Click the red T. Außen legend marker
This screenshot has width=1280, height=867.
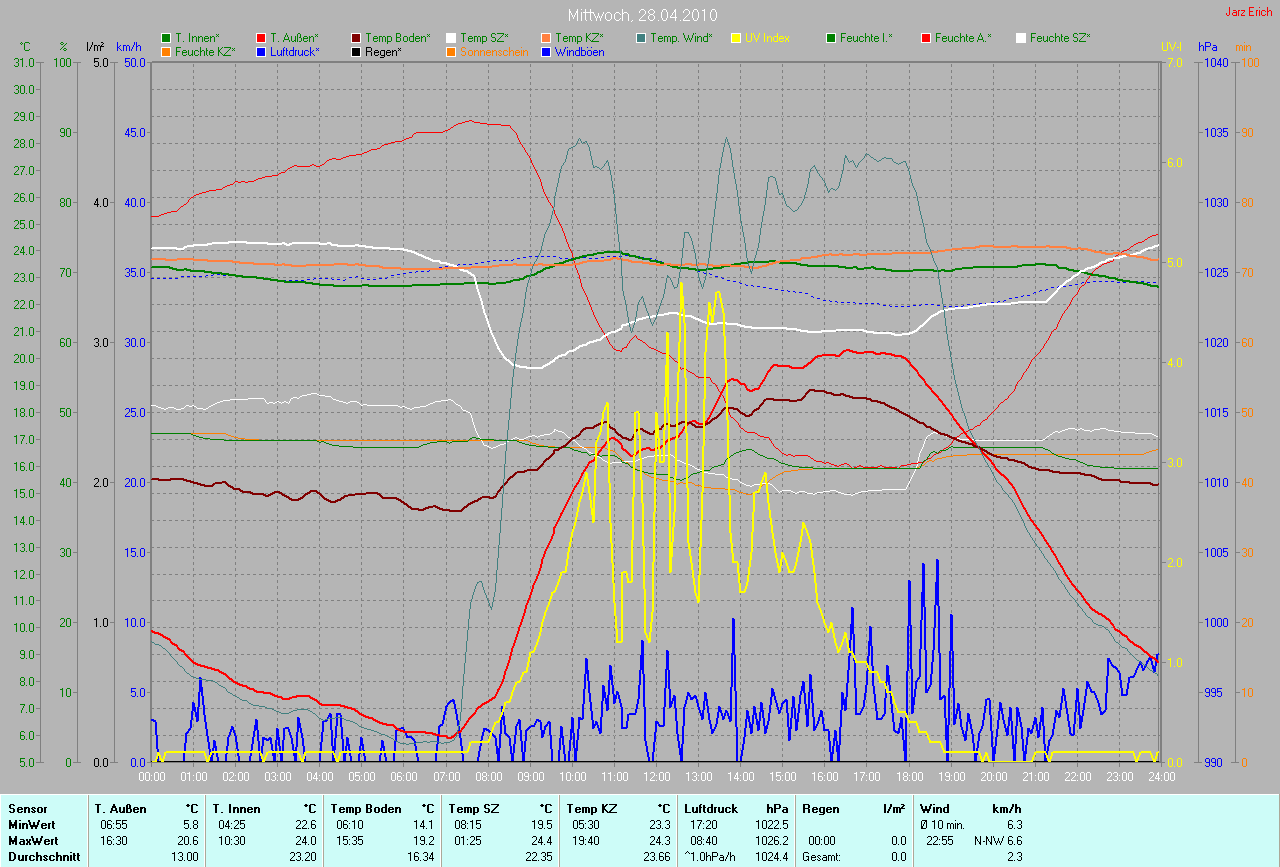point(261,38)
